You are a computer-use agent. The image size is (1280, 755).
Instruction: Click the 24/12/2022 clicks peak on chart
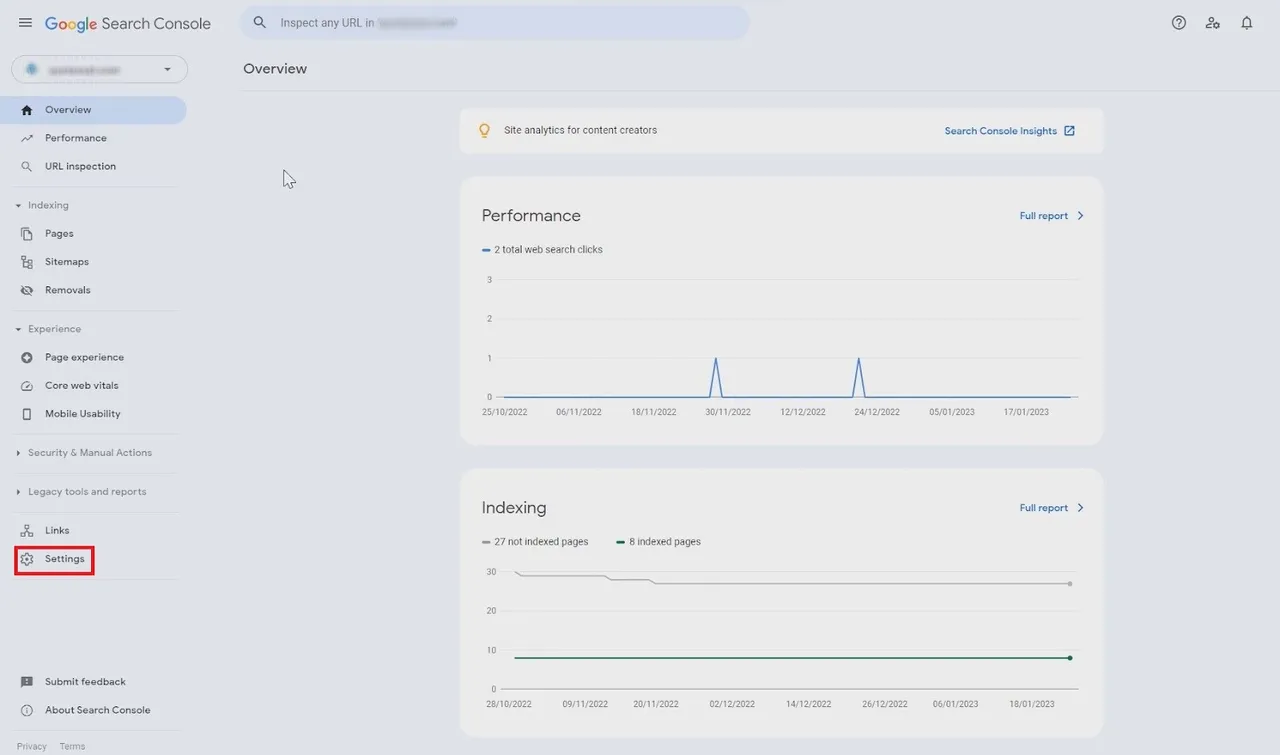coord(859,358)
